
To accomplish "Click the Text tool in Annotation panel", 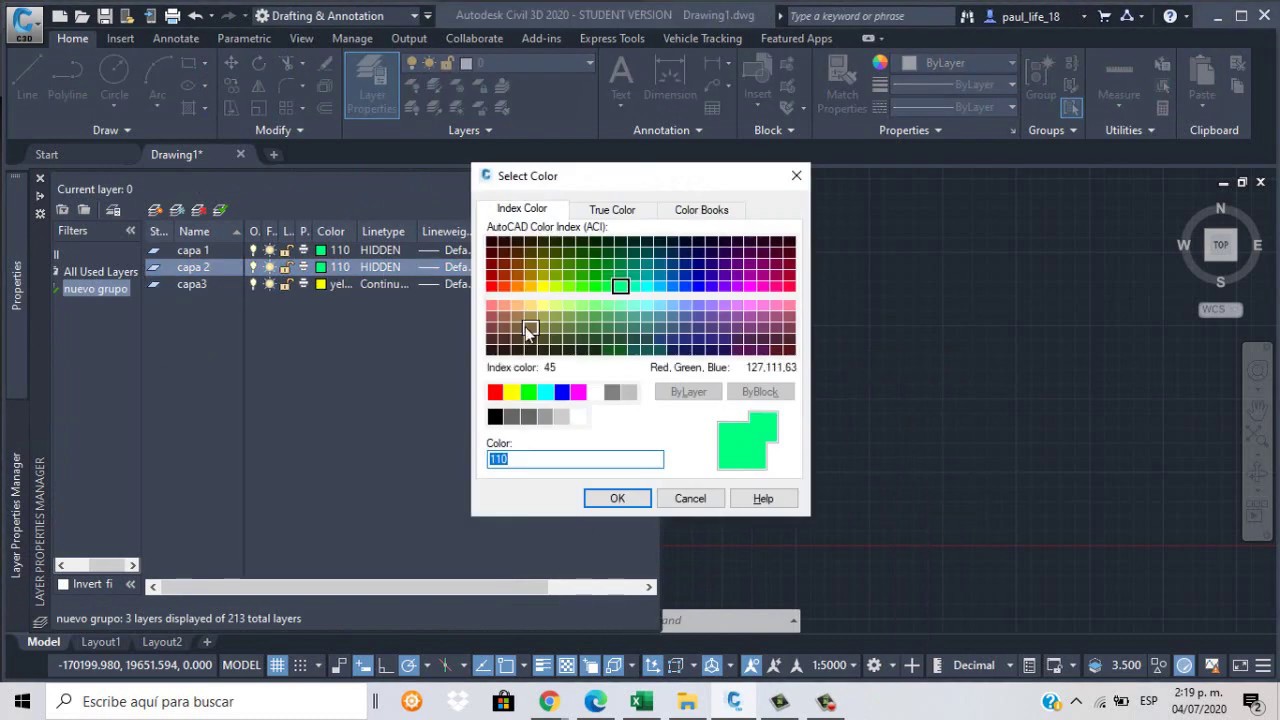I will click(x=621, y=78).
